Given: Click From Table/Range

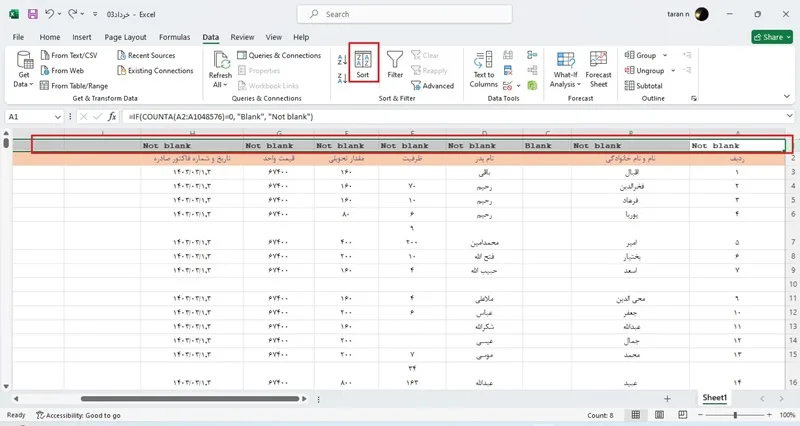Looking at the screenshot, I should click(74, 86).
